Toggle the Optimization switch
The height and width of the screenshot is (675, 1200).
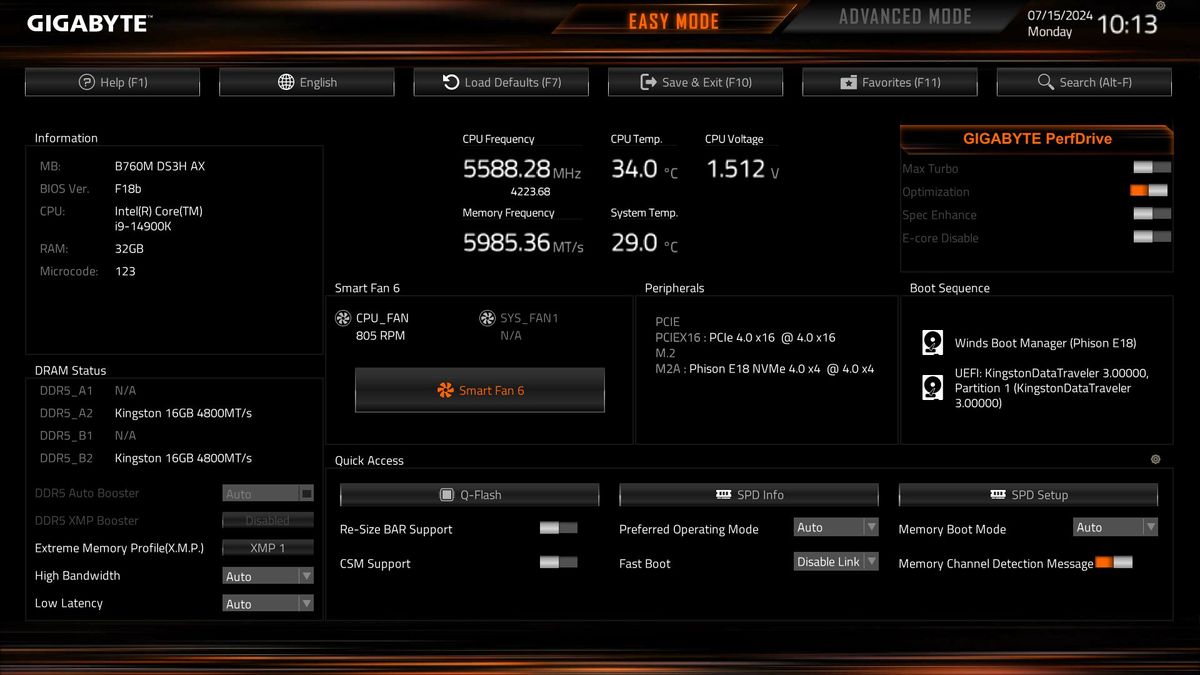point(1150,190)
